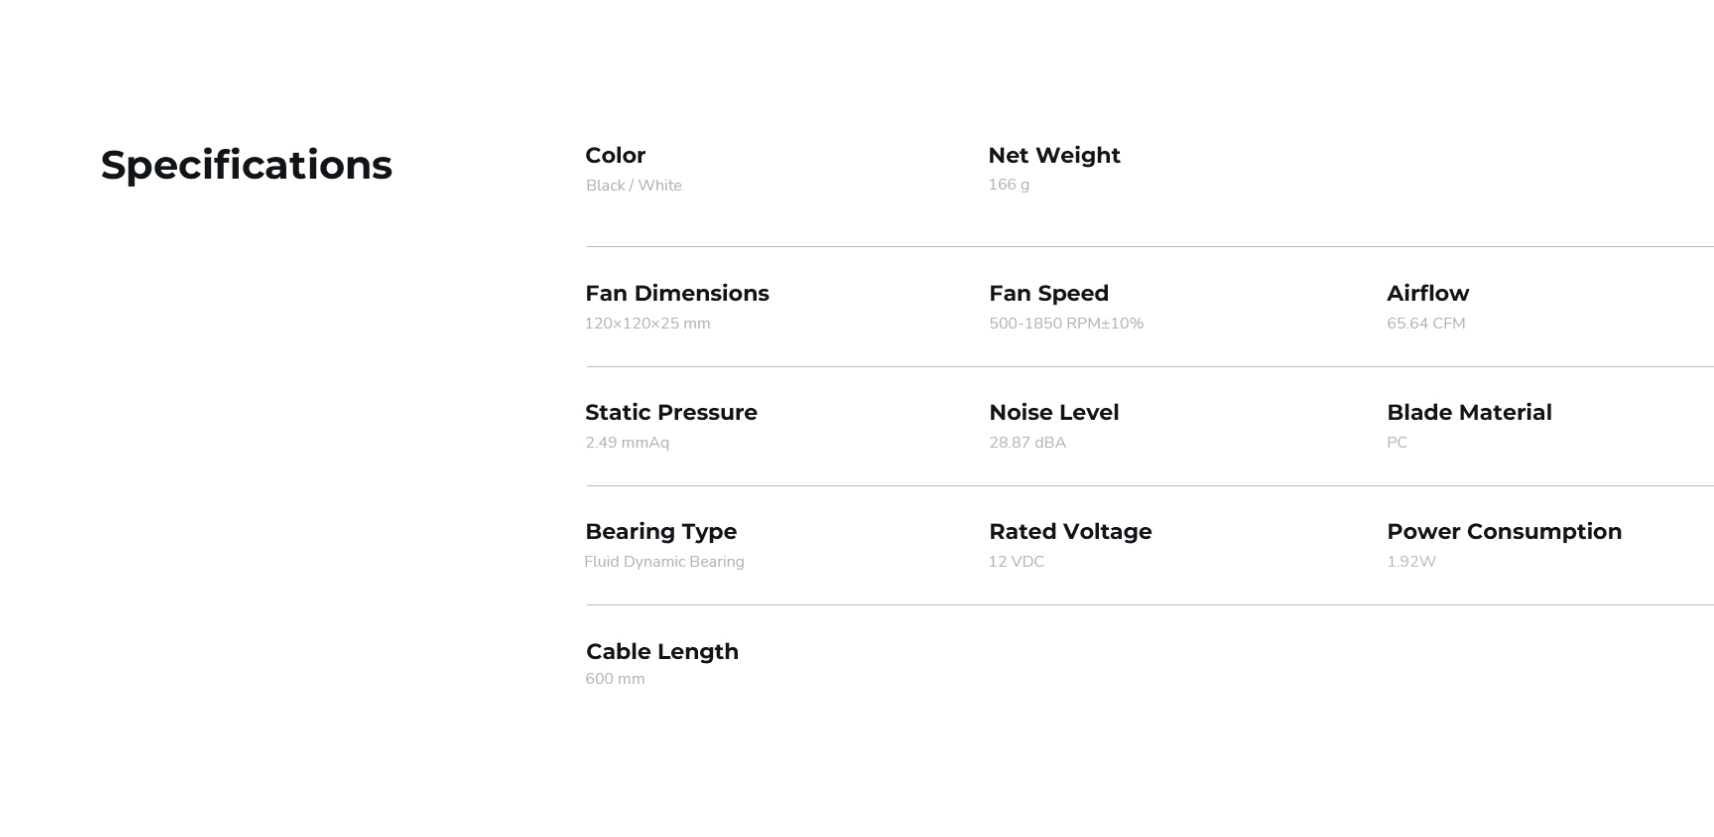Viewport: 1714px width, 837px height.
Task: Select the 28.87 dBA value
Action: click(x=1027, y=442)
